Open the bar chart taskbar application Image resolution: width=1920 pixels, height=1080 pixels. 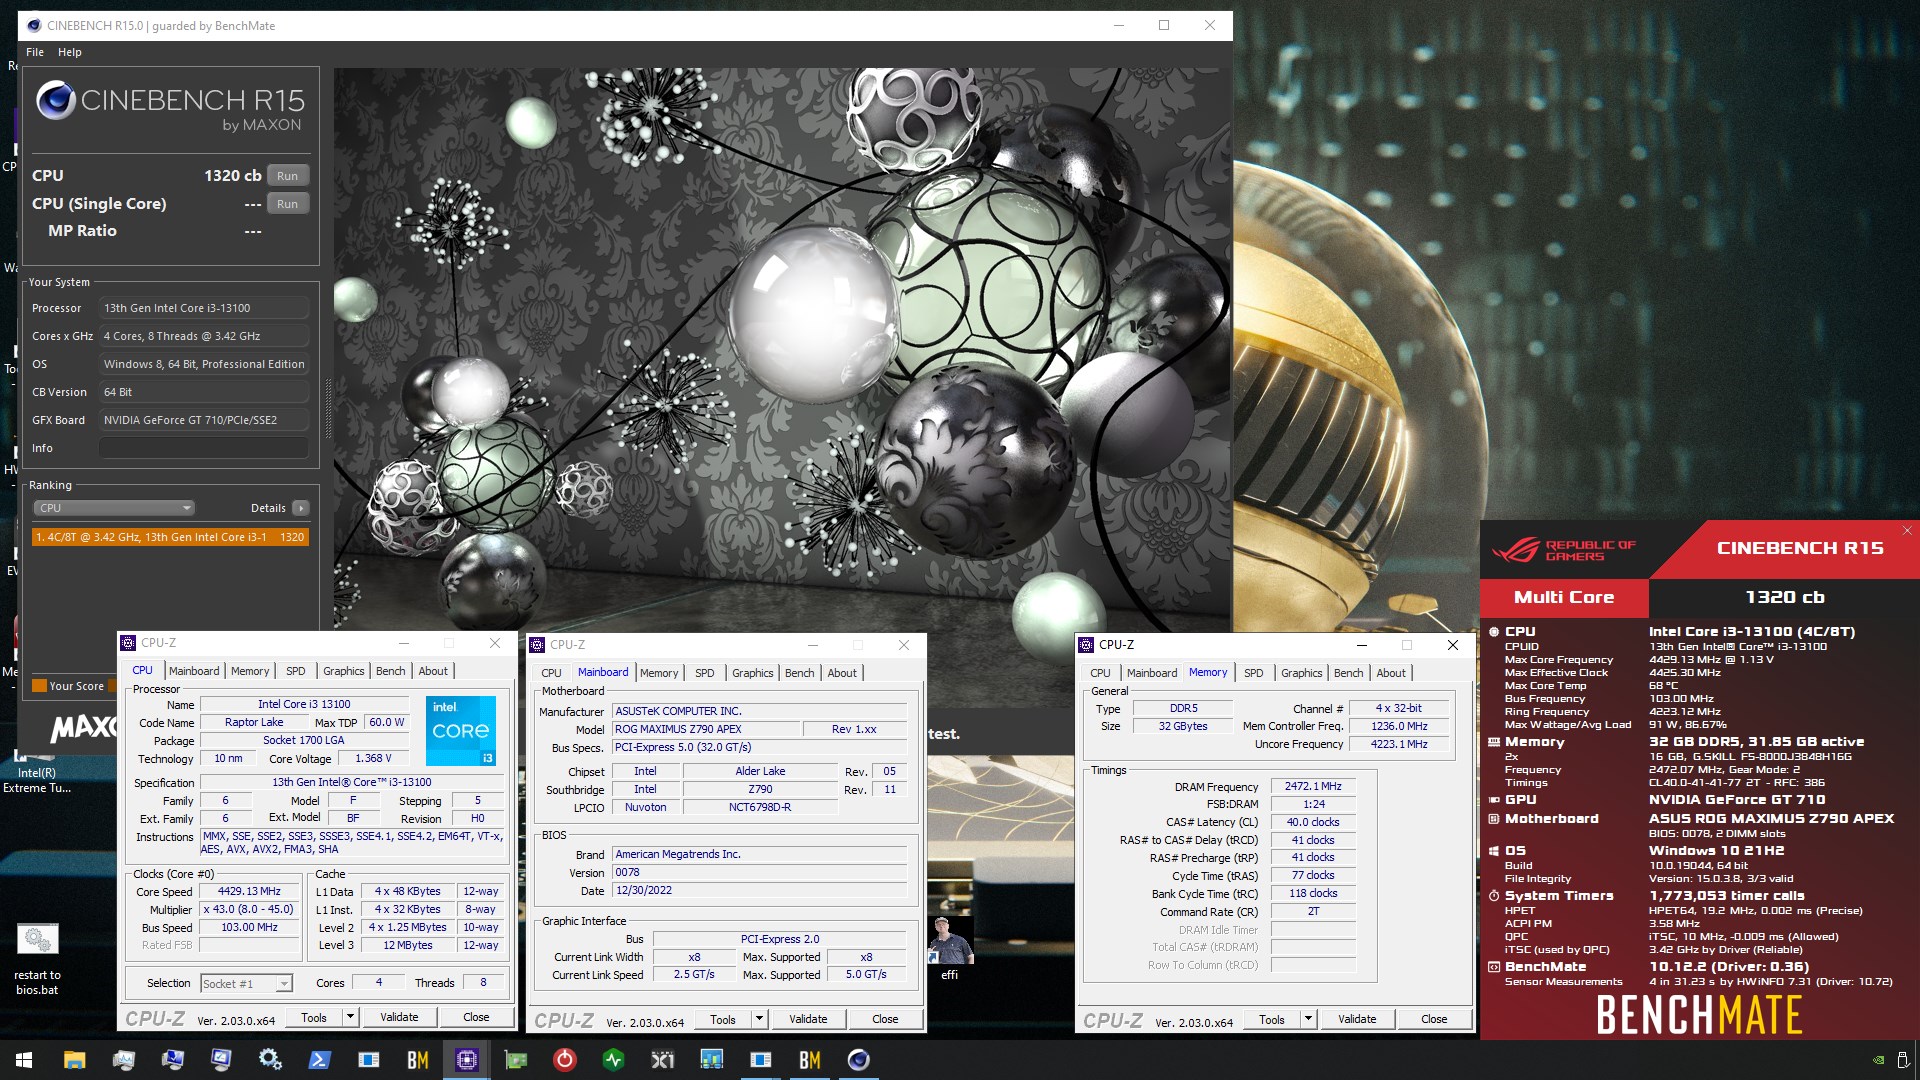[711, 1060]
